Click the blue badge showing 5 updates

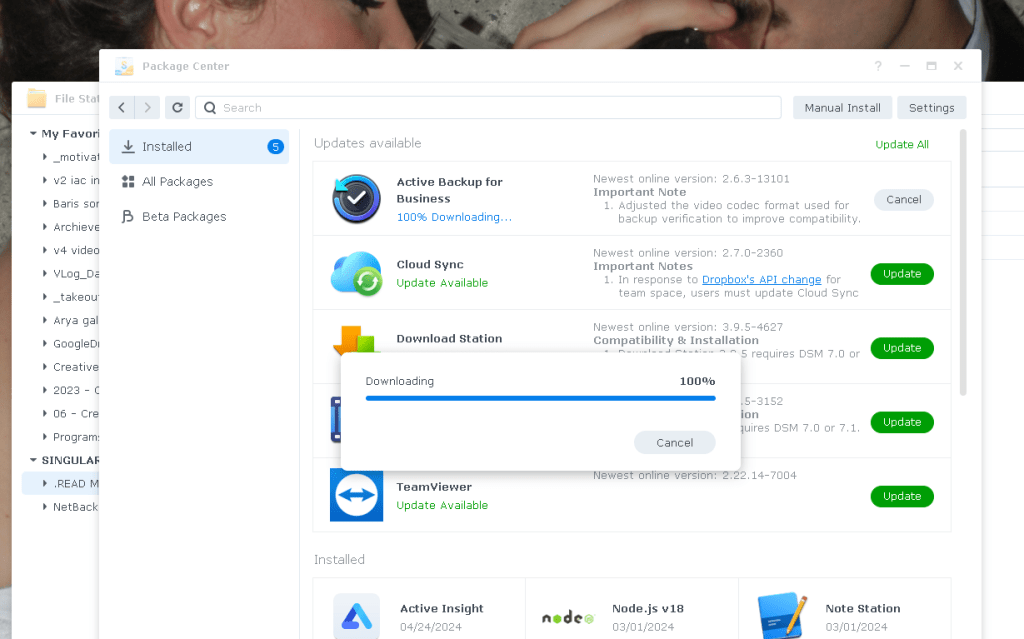276,146
